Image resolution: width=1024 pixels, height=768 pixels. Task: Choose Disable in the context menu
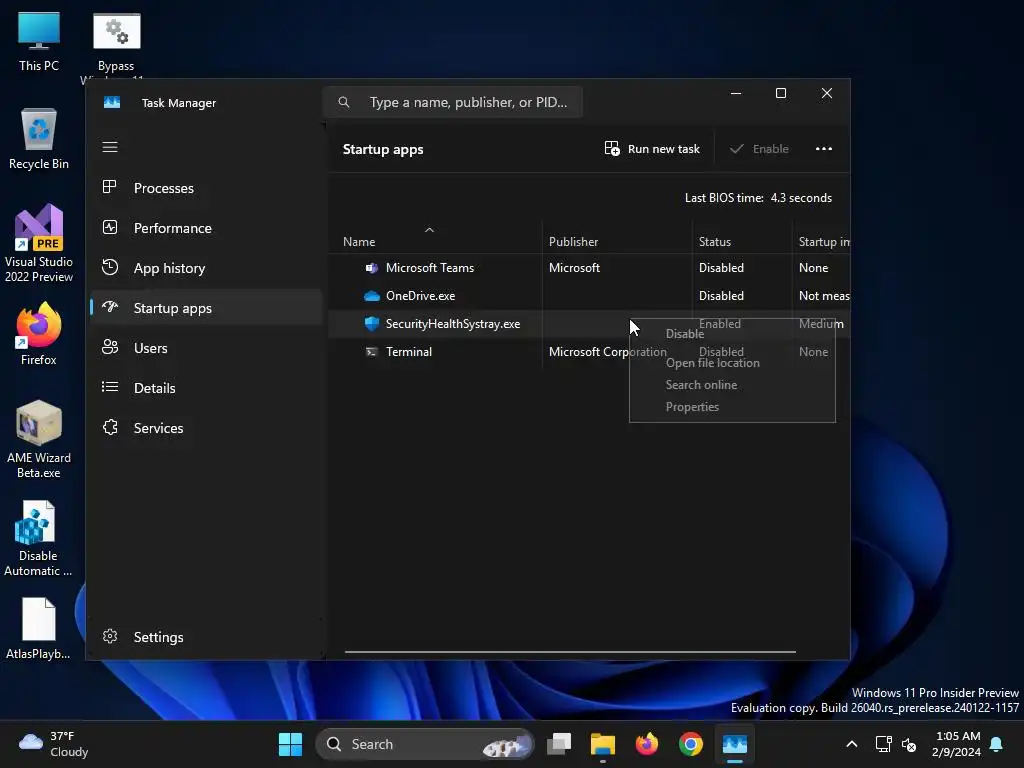[x=684, y=334]
